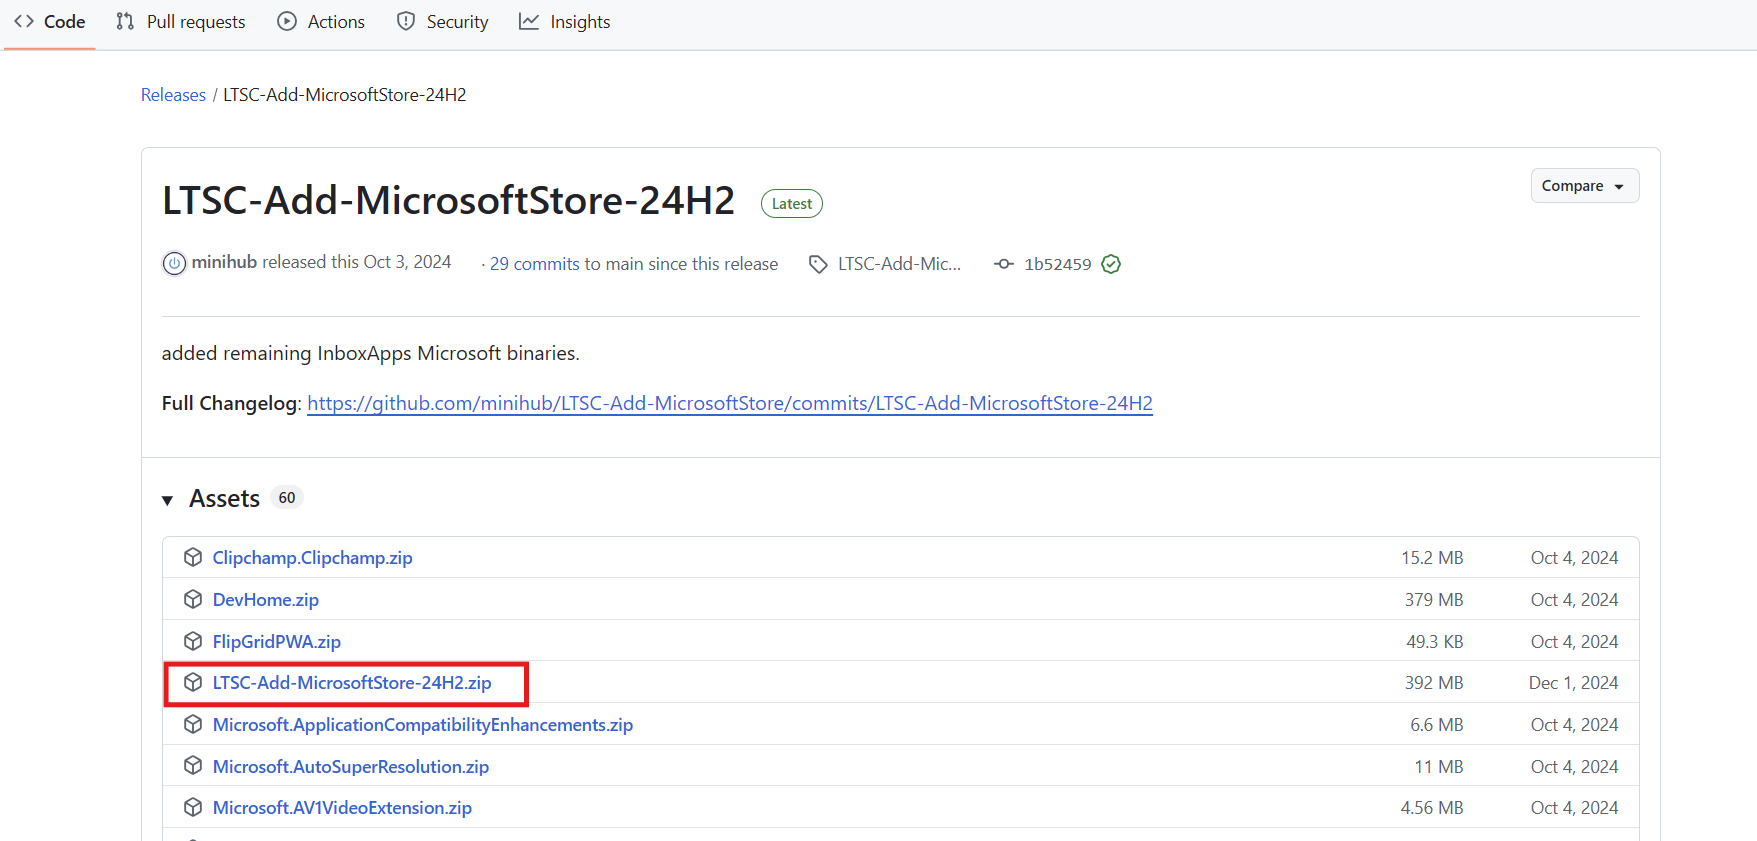This screenshot has height=841, width=1757.
Task: View the Insights tab
Action: (565, 22)
